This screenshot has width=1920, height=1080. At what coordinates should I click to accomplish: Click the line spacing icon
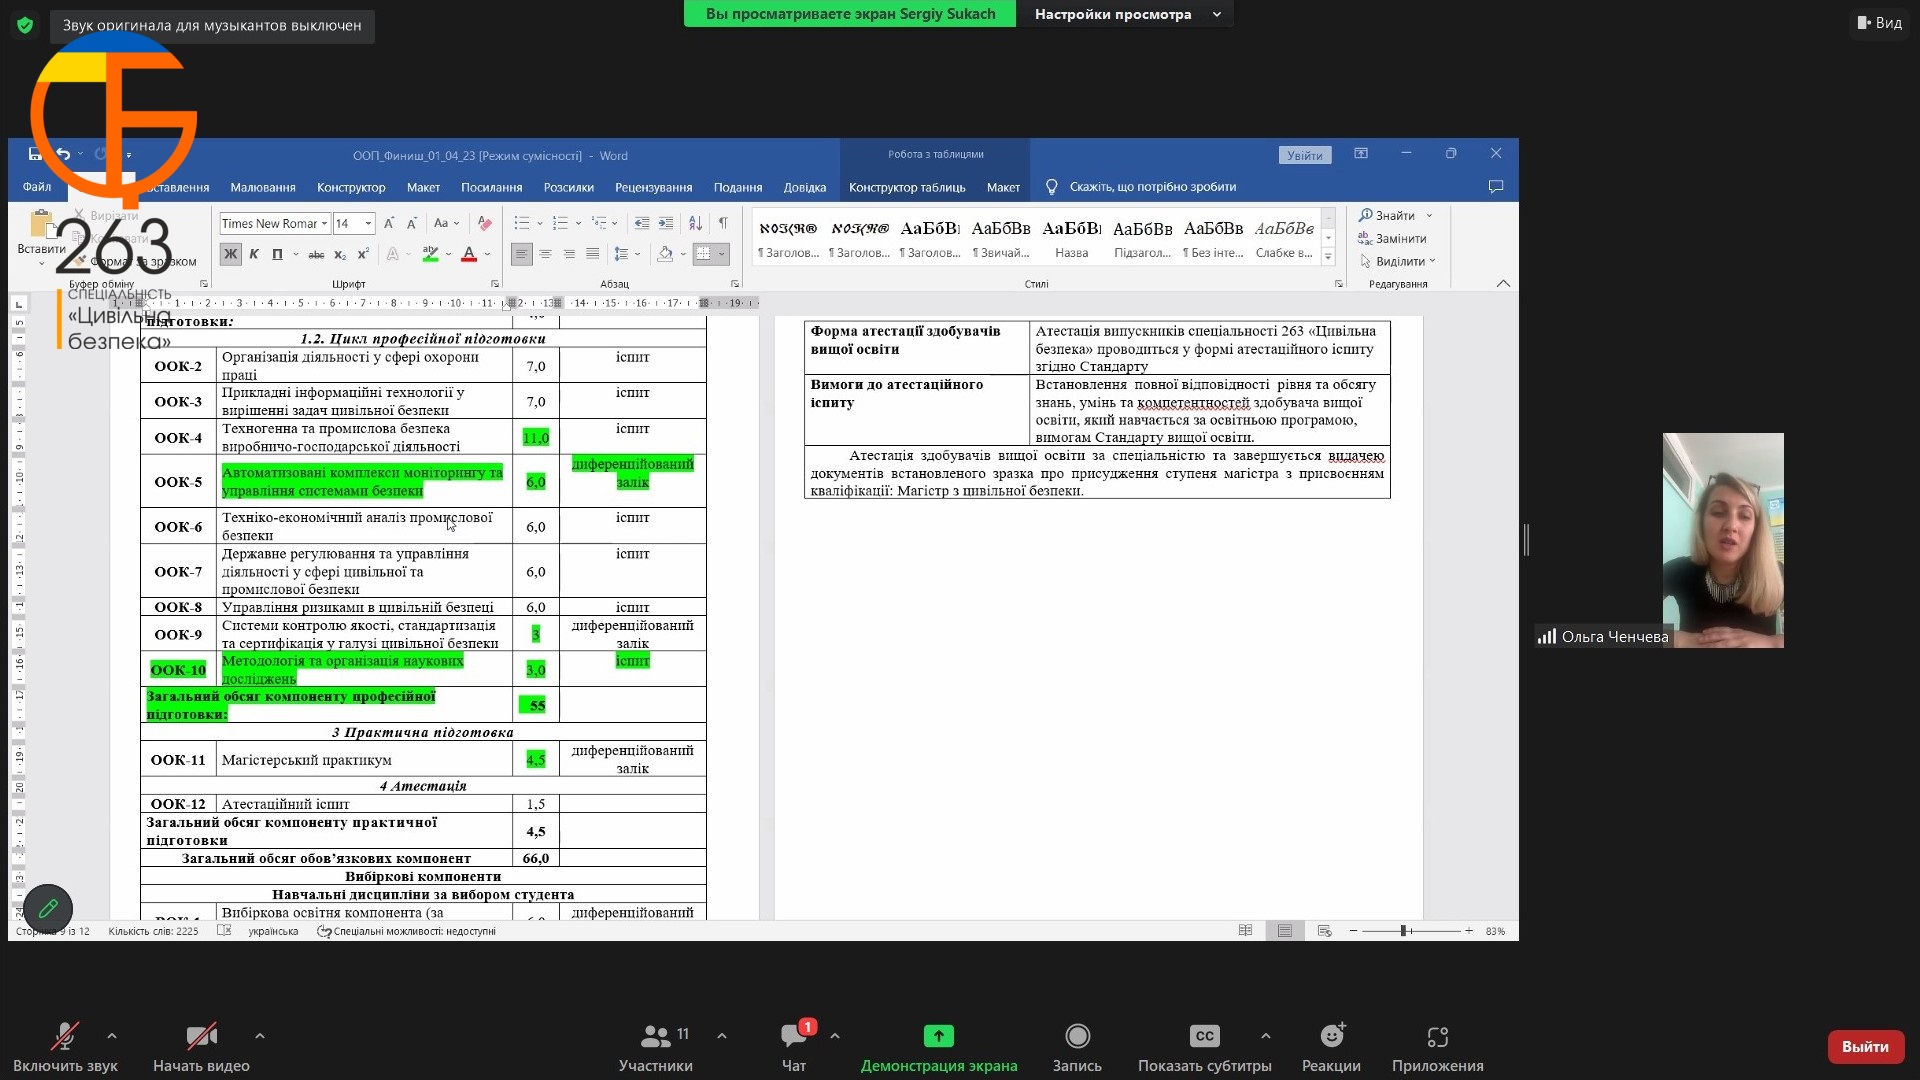(x=621, y=254)
